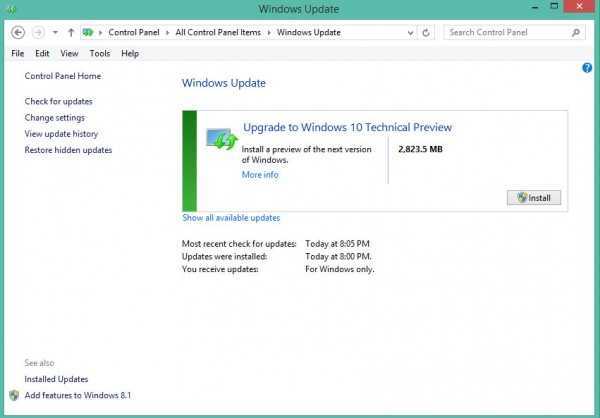Open the Help menu
Viewport: 600px width, 418px height.
pos(130,54)
